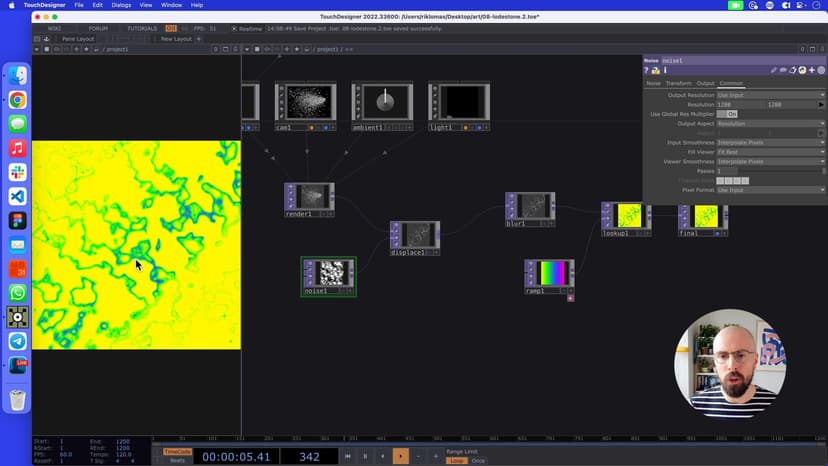Click the New Layout button

(x=176, y=39)
